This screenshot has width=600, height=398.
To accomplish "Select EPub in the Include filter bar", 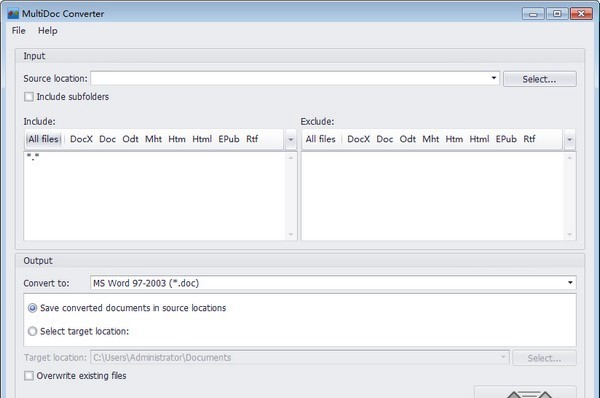I will click(x=229, y=139).
